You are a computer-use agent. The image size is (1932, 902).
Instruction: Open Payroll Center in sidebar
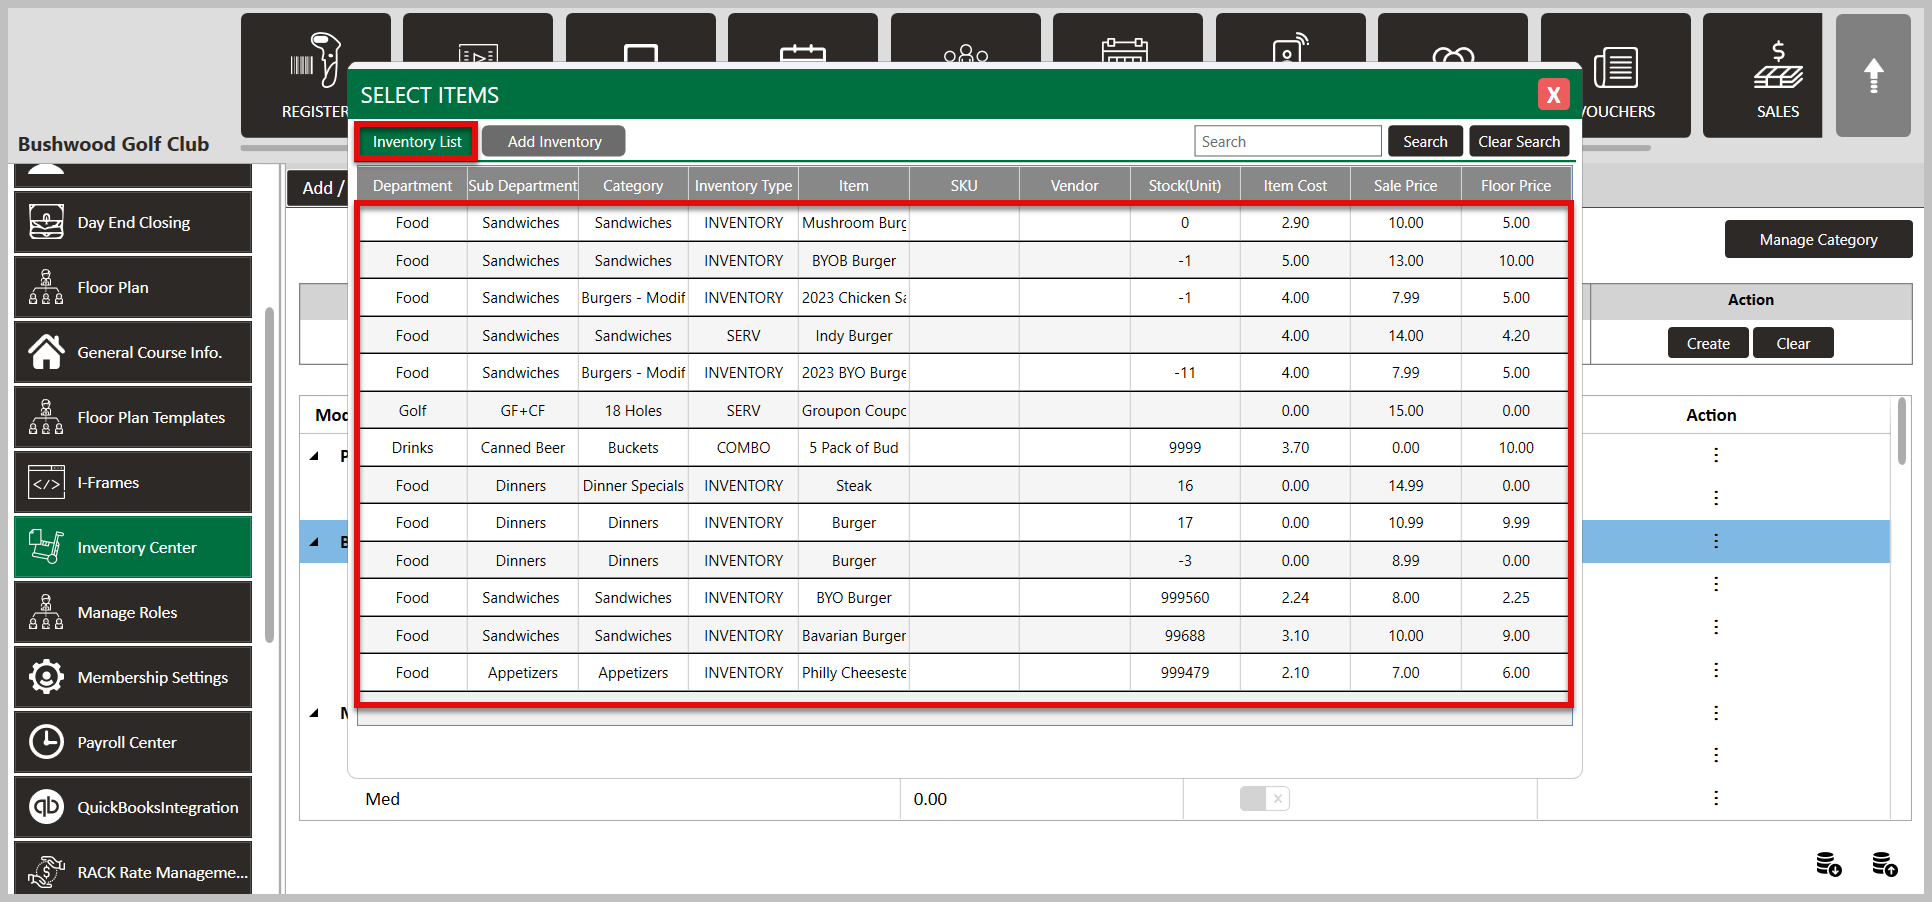point(133,742)
